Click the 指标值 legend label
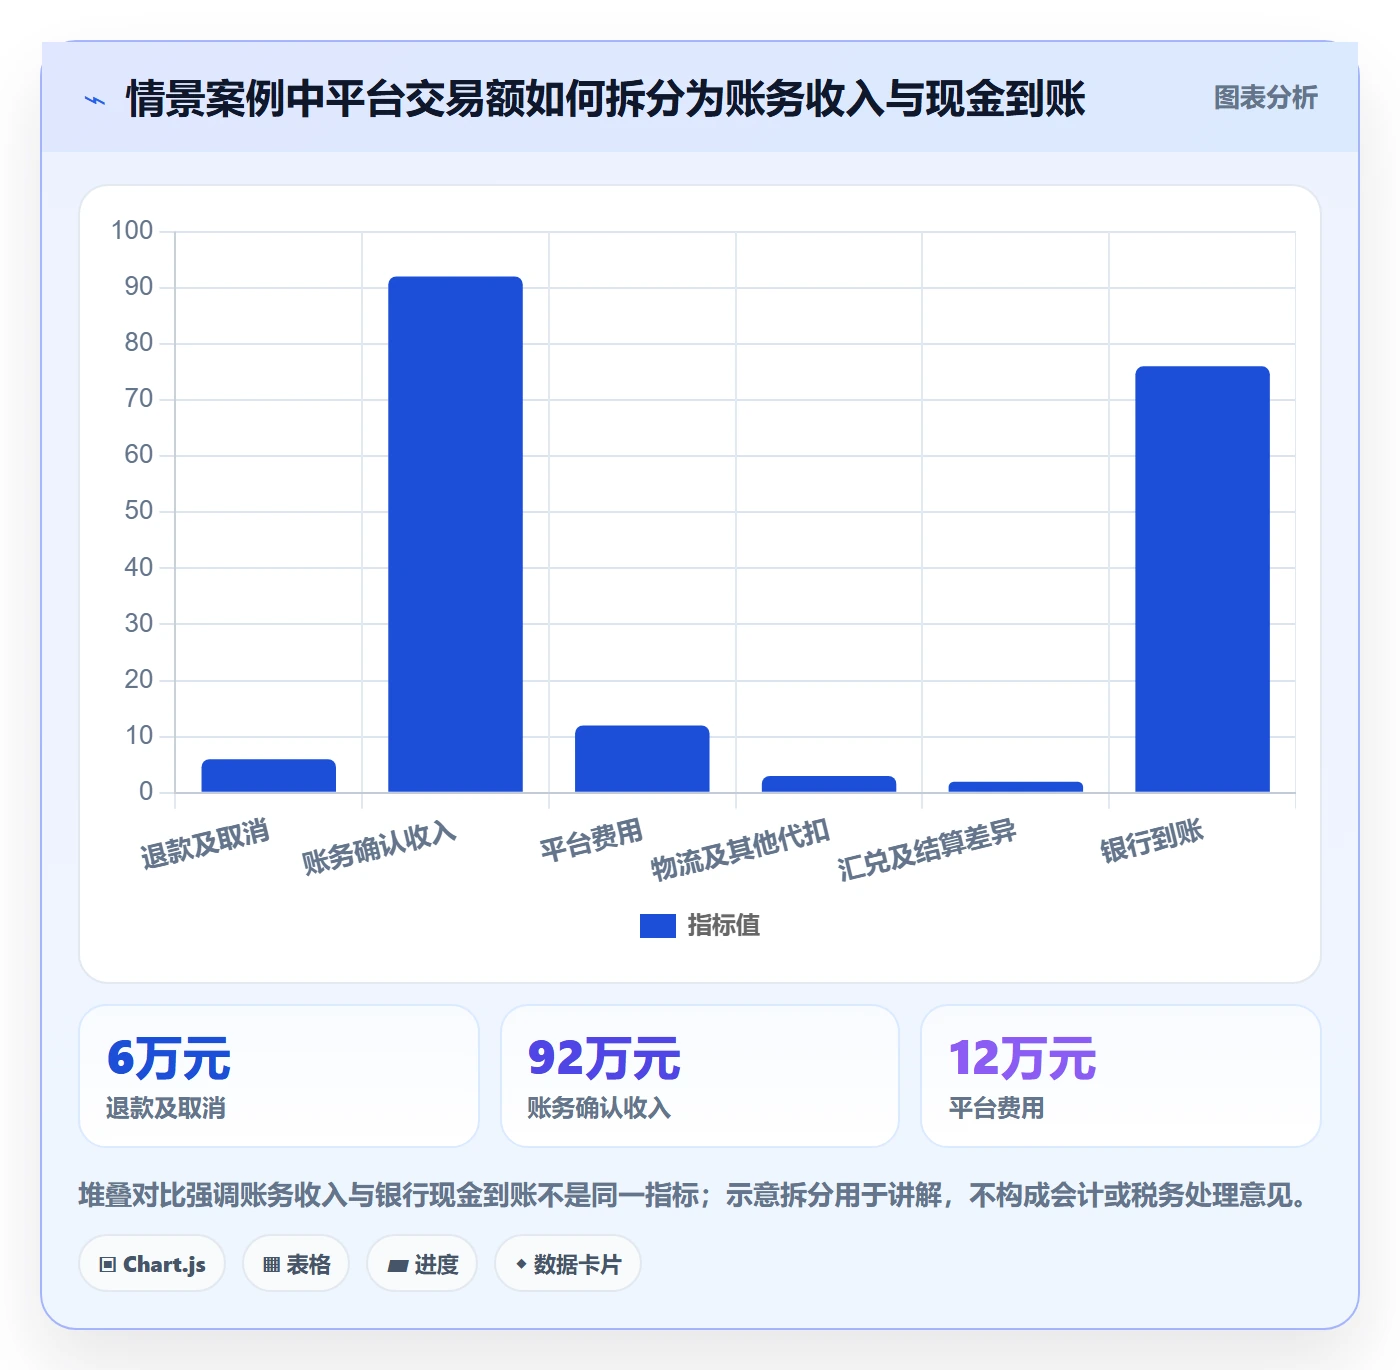The width and height of the screenshot is (1400, 1370). tap(724, 926)
